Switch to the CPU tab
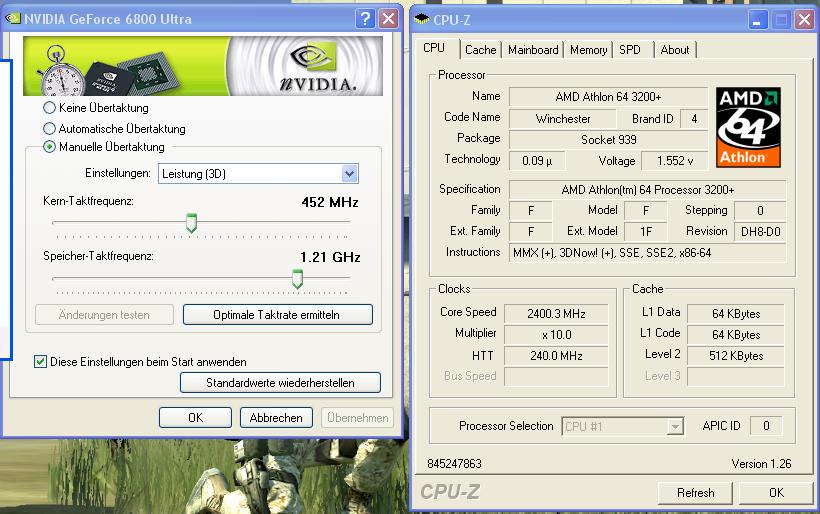 (434, 48)
